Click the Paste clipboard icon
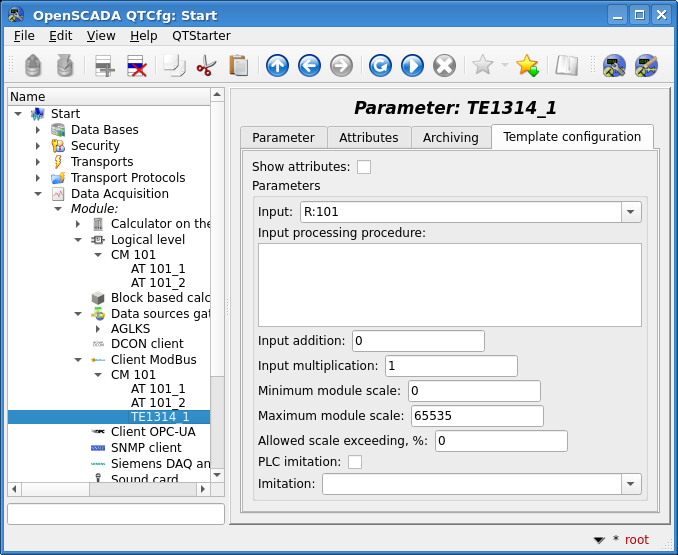678x555 pixels. tap(238, 66)
